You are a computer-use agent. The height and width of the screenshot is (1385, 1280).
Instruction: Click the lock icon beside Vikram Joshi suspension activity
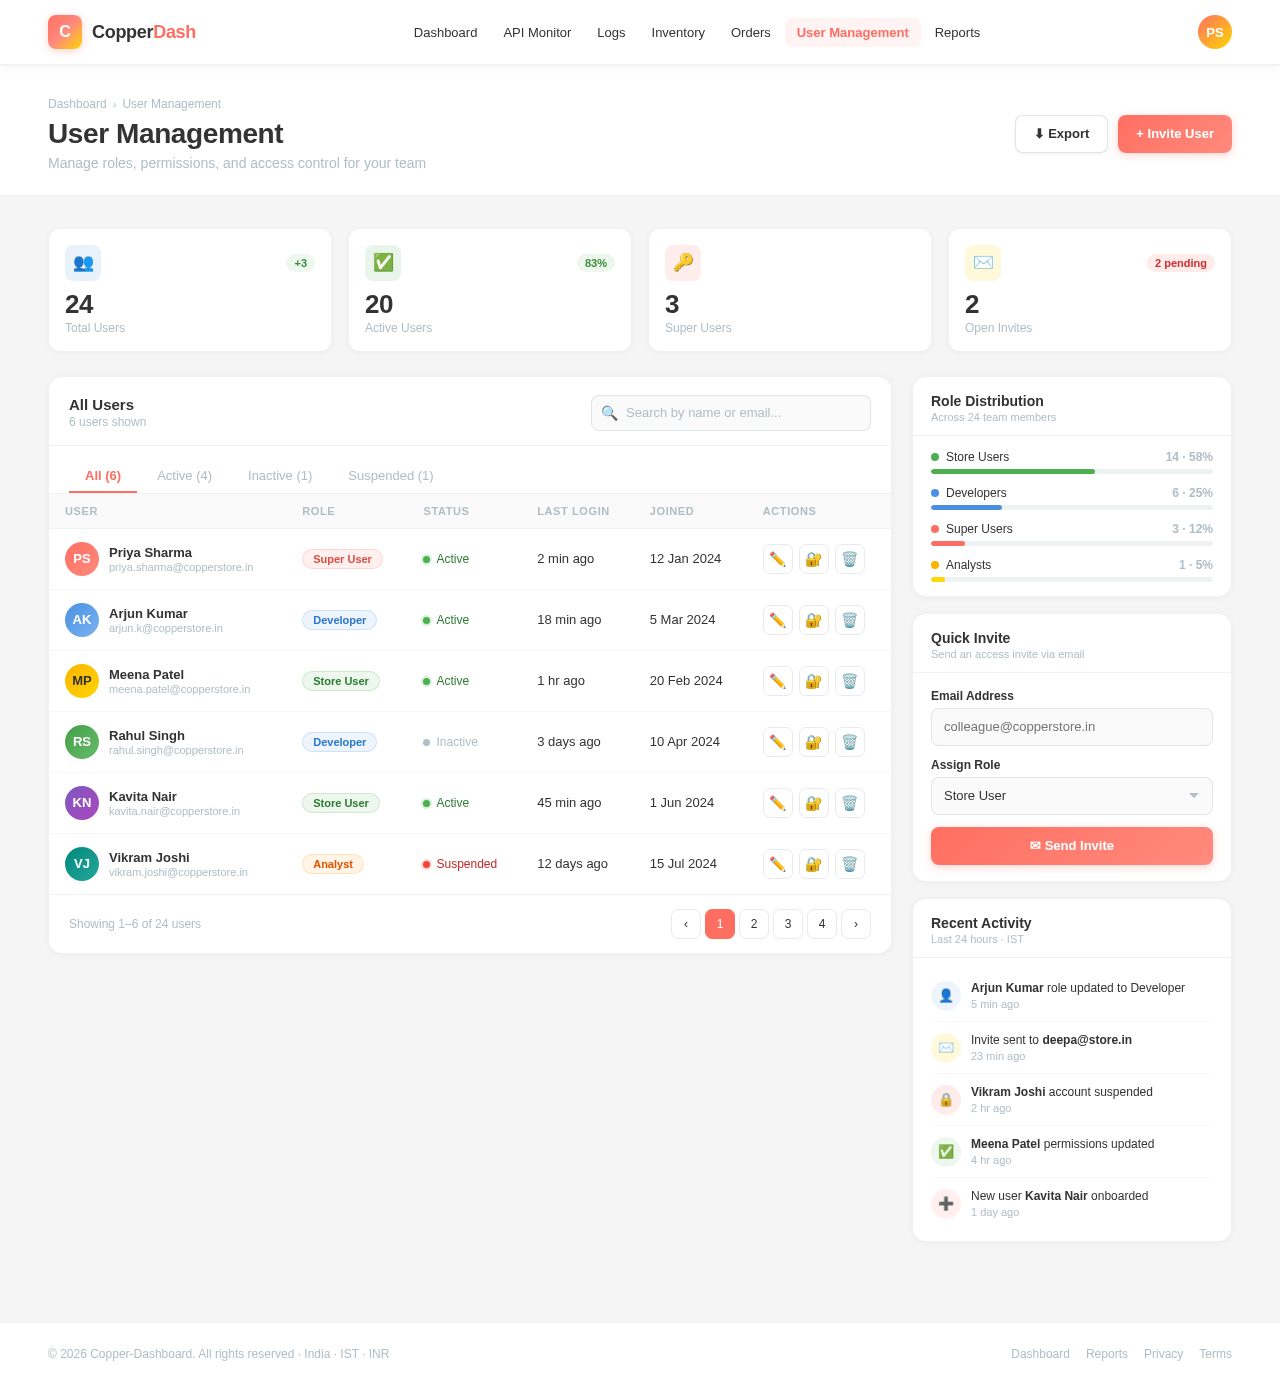pyautogui.click(x=946, y=1099)
